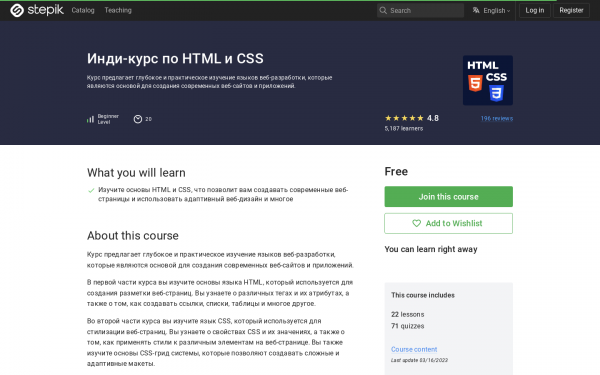Click the search magnifier icon
The height and width of the screenshot is (375, 600).
tap(383, 10)
